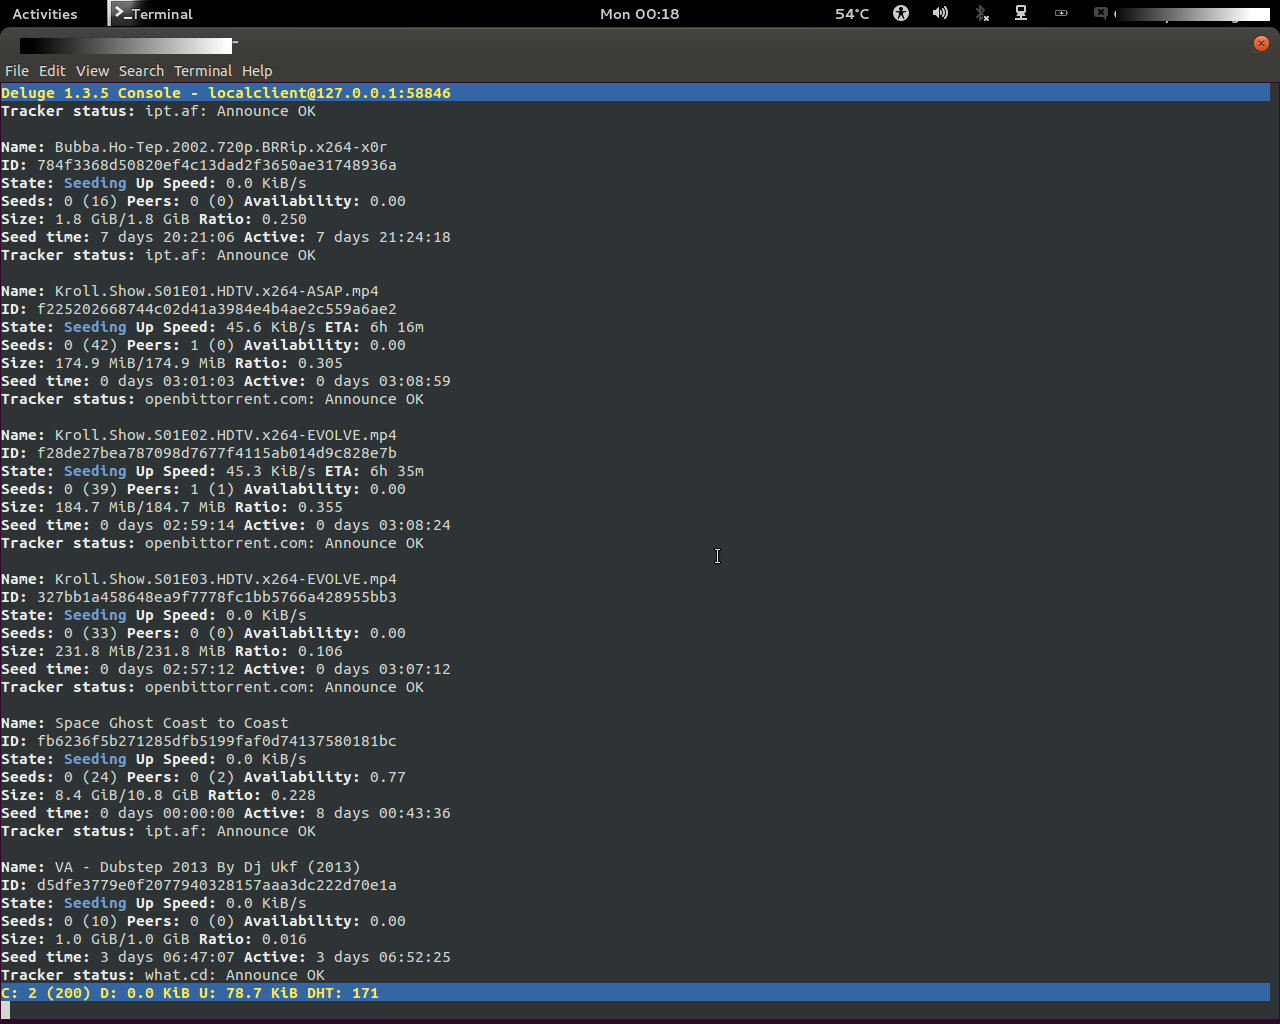Click the Active time 8 days 00:43:36
This screenshot has height=1024, width=1280.
coord(383,813)
